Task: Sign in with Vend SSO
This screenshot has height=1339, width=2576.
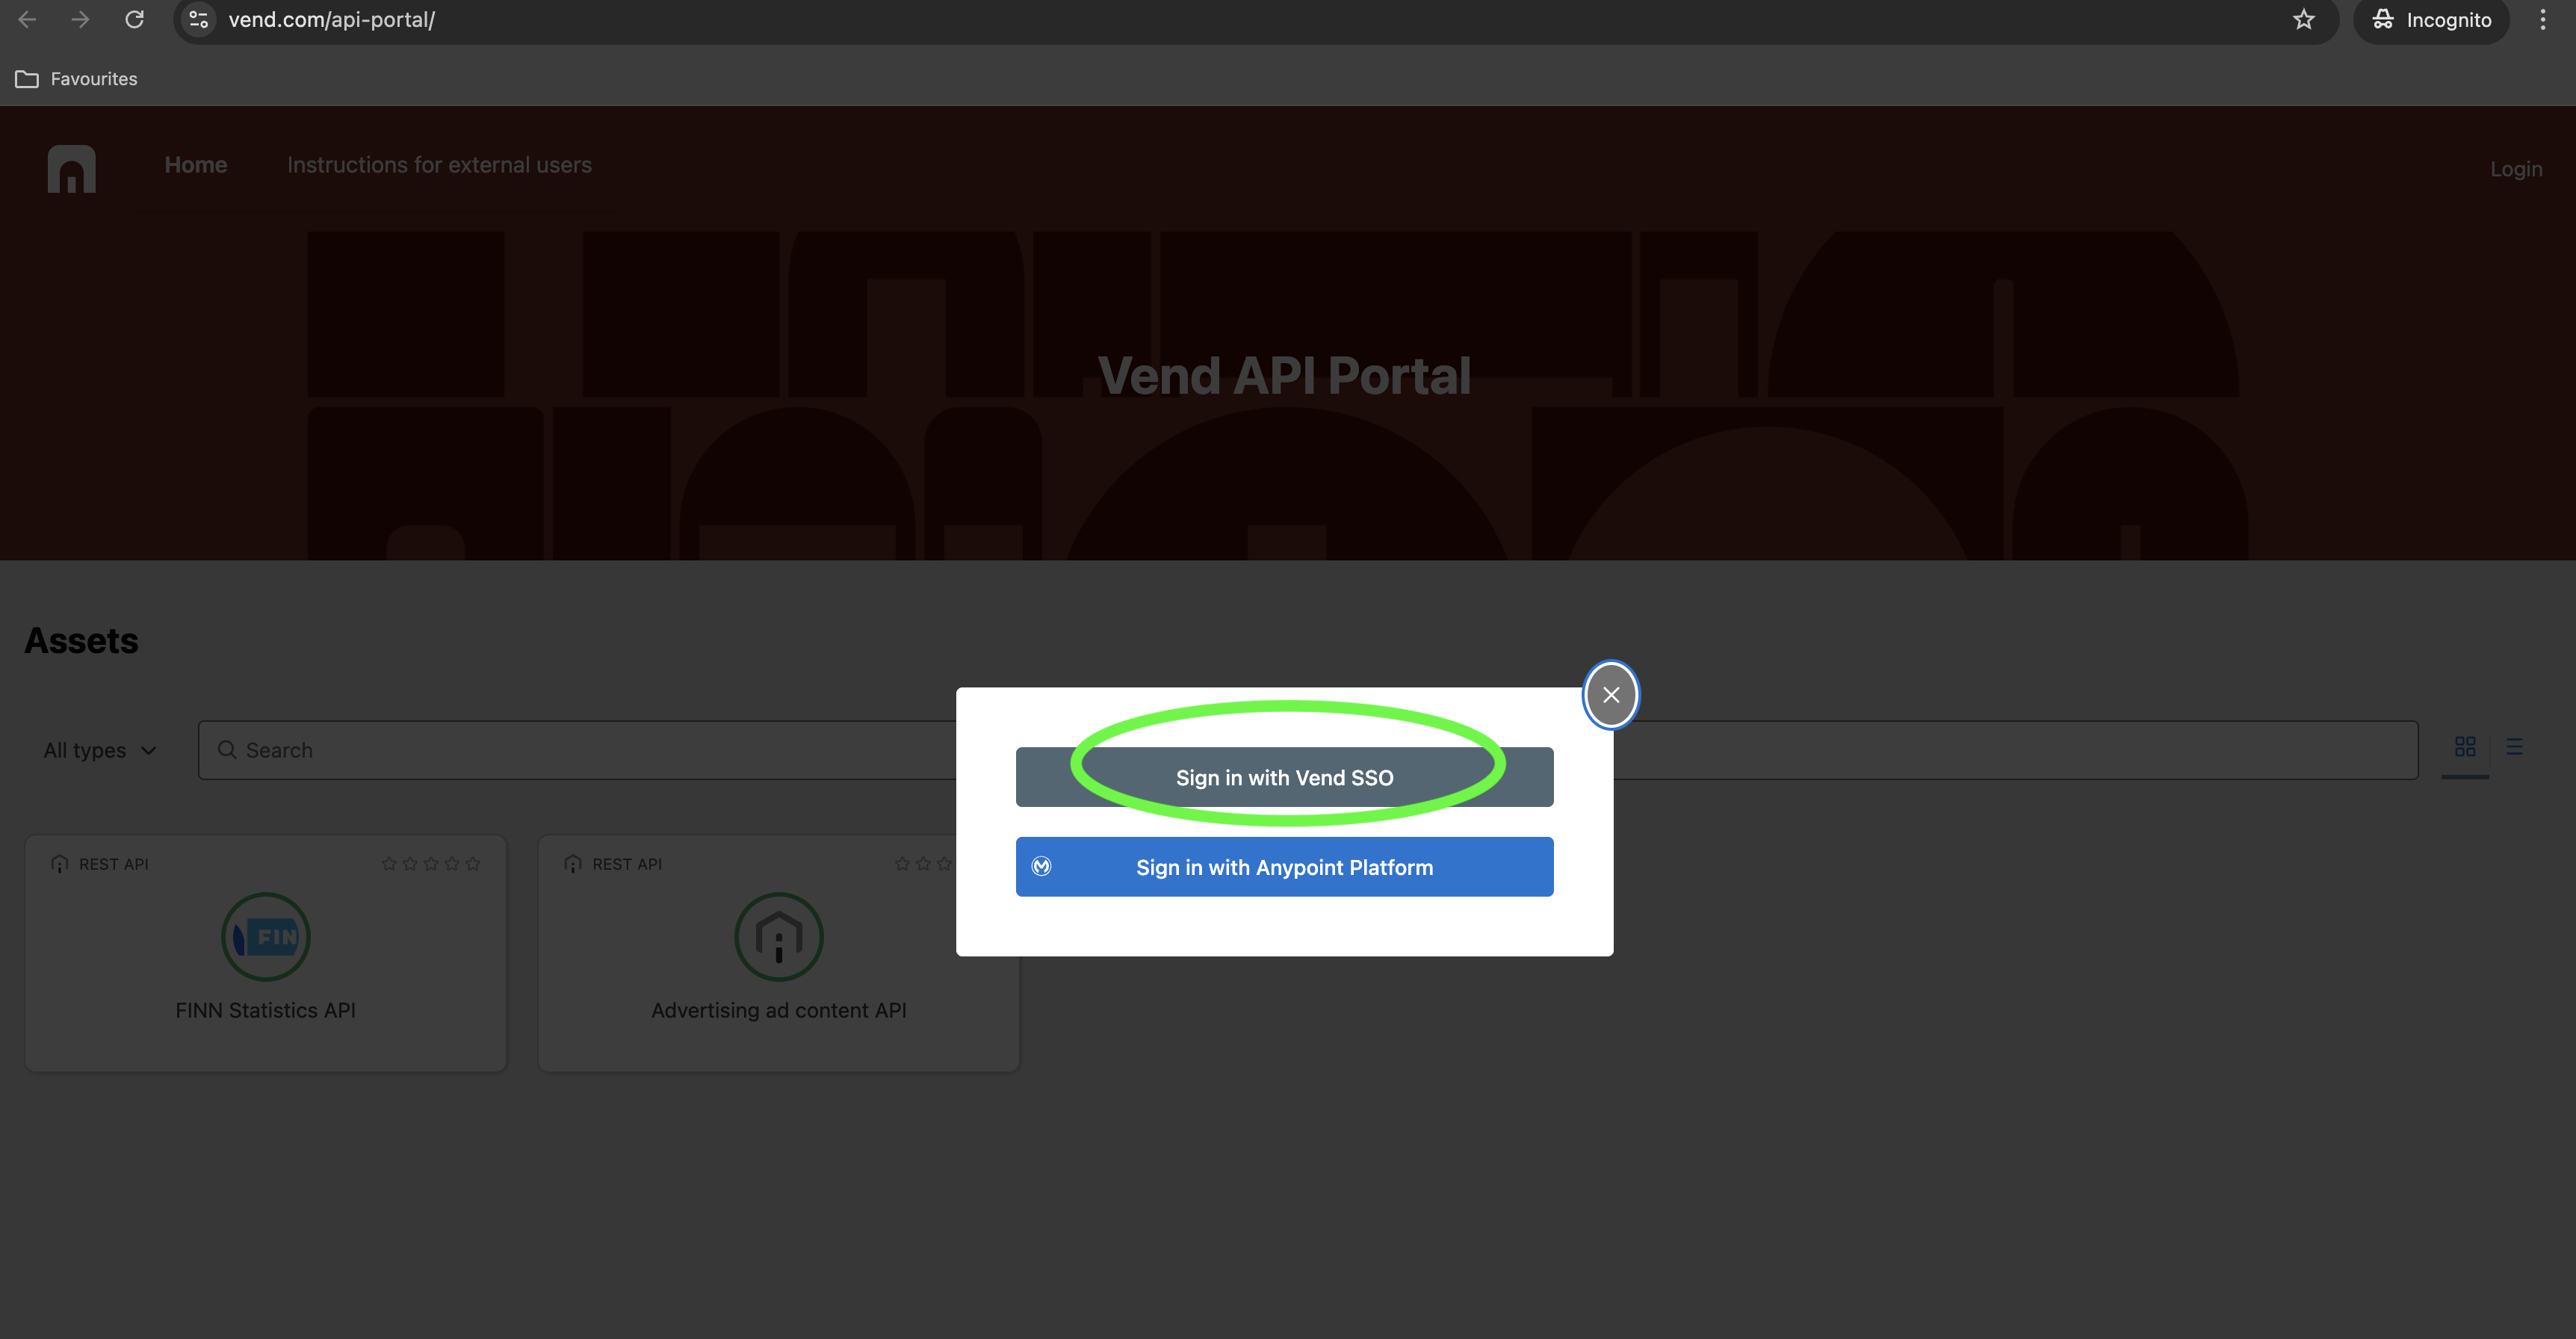Action: pos(1284,777)
